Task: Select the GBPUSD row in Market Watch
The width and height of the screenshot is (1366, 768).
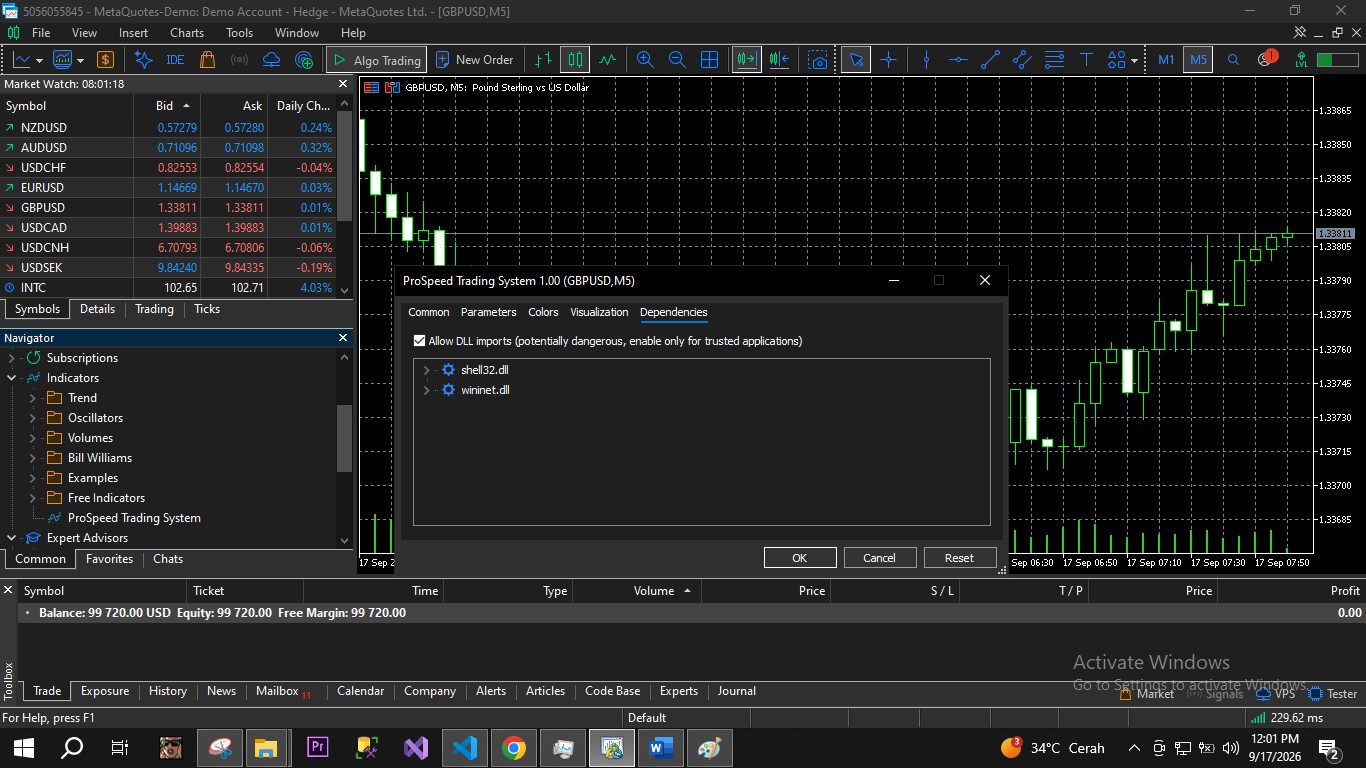Action: (x=168, y=208)
